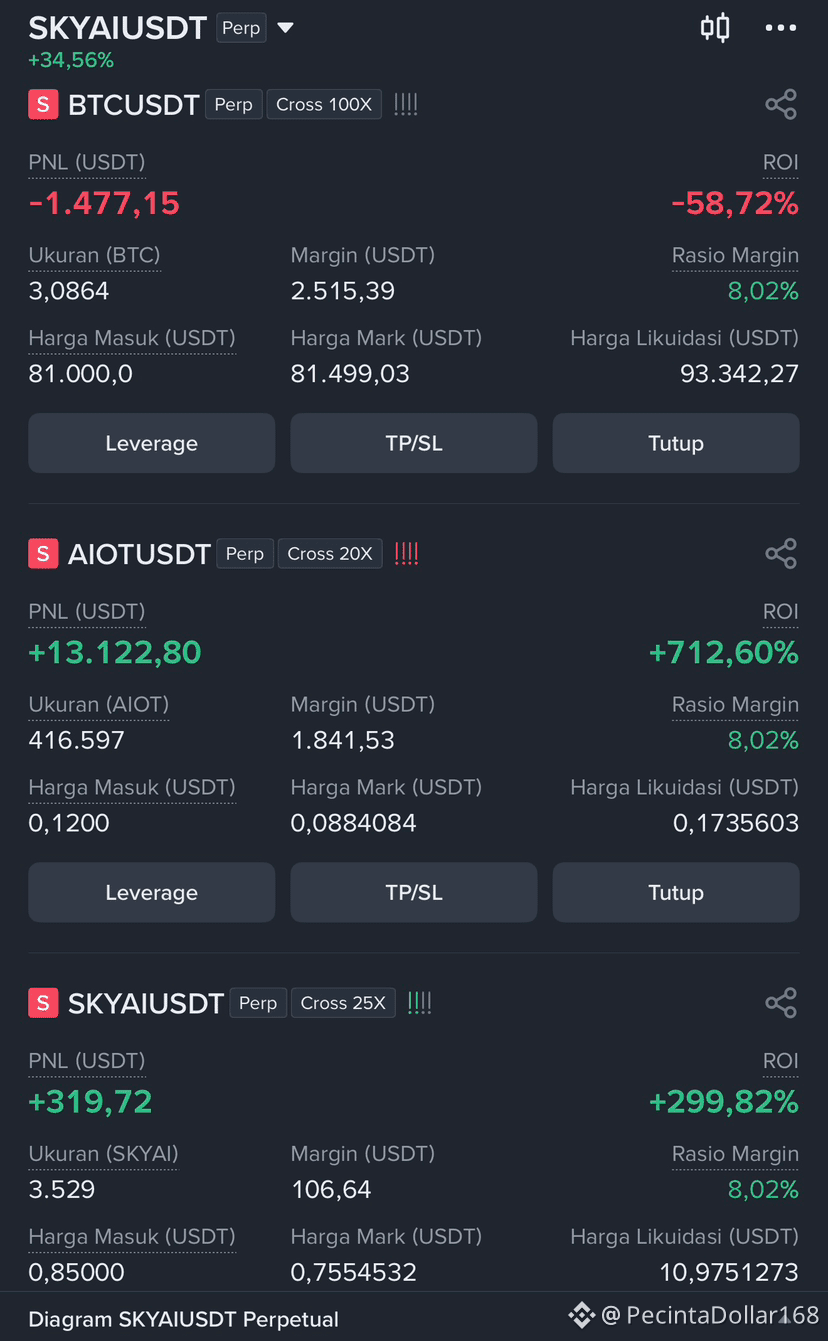This screenshot has height=1341, width=828.
Task: Share the SKYAIUSDT position
Action: (781, 1003)
